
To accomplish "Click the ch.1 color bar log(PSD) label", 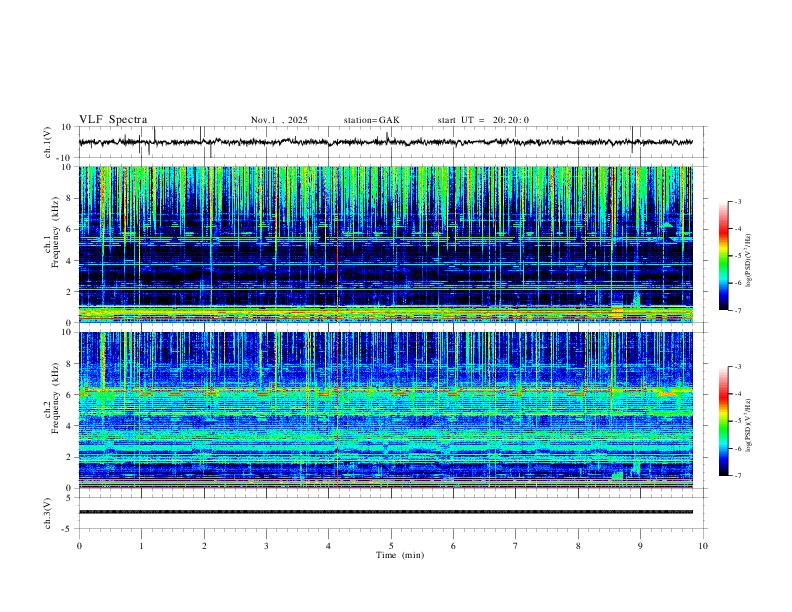I will [748, 261].
